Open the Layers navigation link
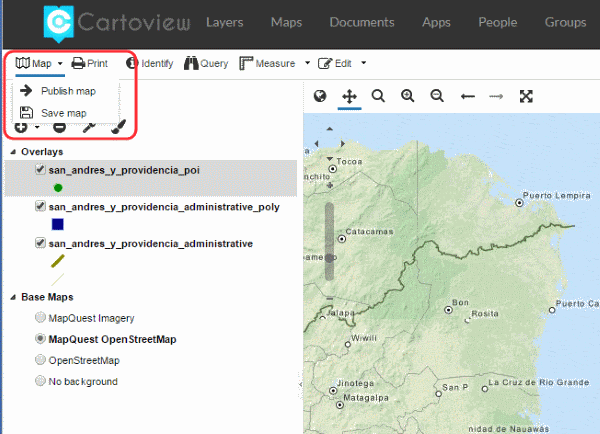 225,22
